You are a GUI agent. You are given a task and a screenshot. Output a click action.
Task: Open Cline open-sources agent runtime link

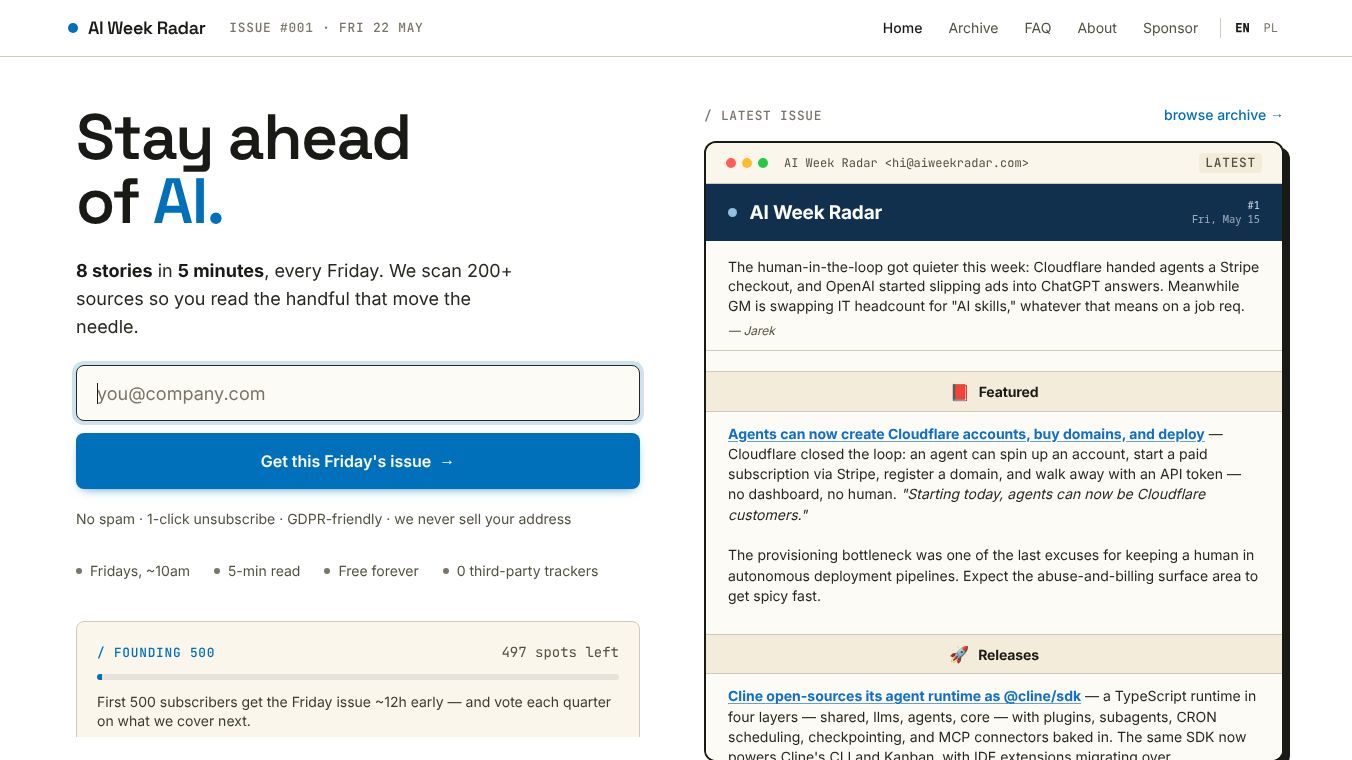(906, 696)
